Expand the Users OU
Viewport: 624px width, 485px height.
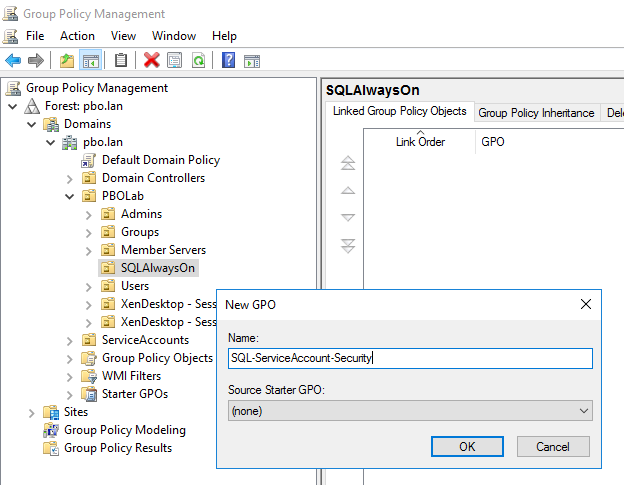click(x=89, y=287)
